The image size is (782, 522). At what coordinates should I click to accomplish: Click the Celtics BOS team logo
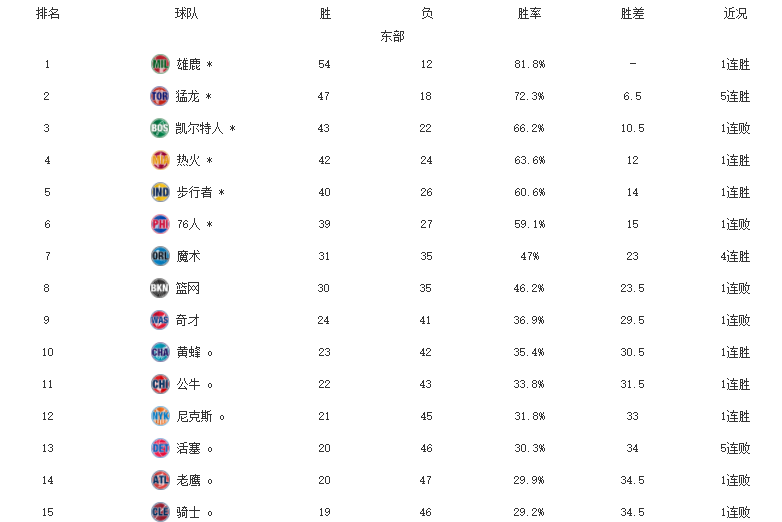coord(160,128)
